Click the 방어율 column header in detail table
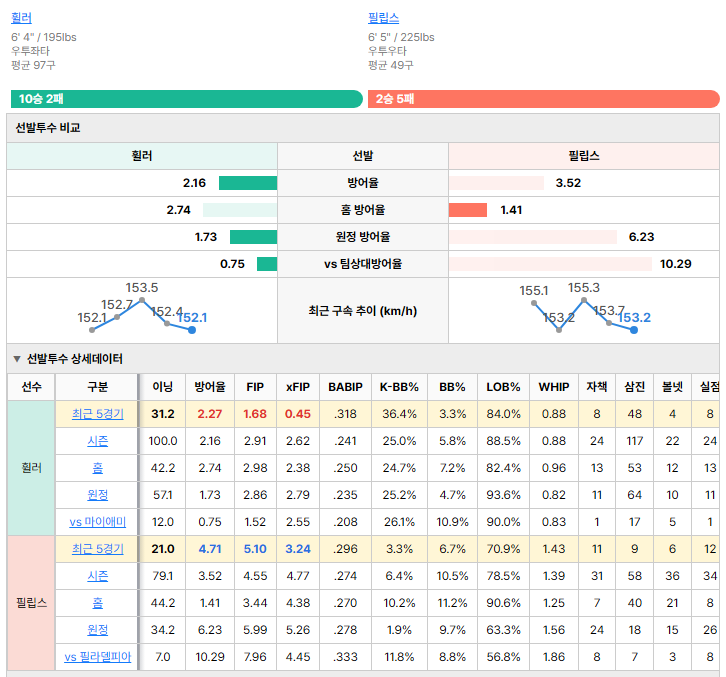Image resolution: width=726 pixels, height=677 pixels. pos(210,387)
